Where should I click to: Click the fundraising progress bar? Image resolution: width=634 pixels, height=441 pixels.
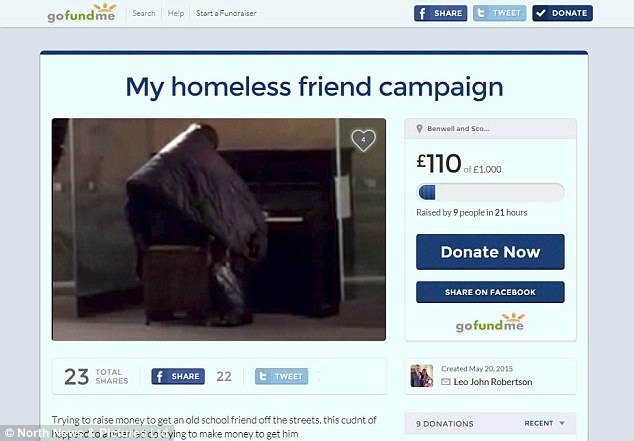(x=490, y=192)
